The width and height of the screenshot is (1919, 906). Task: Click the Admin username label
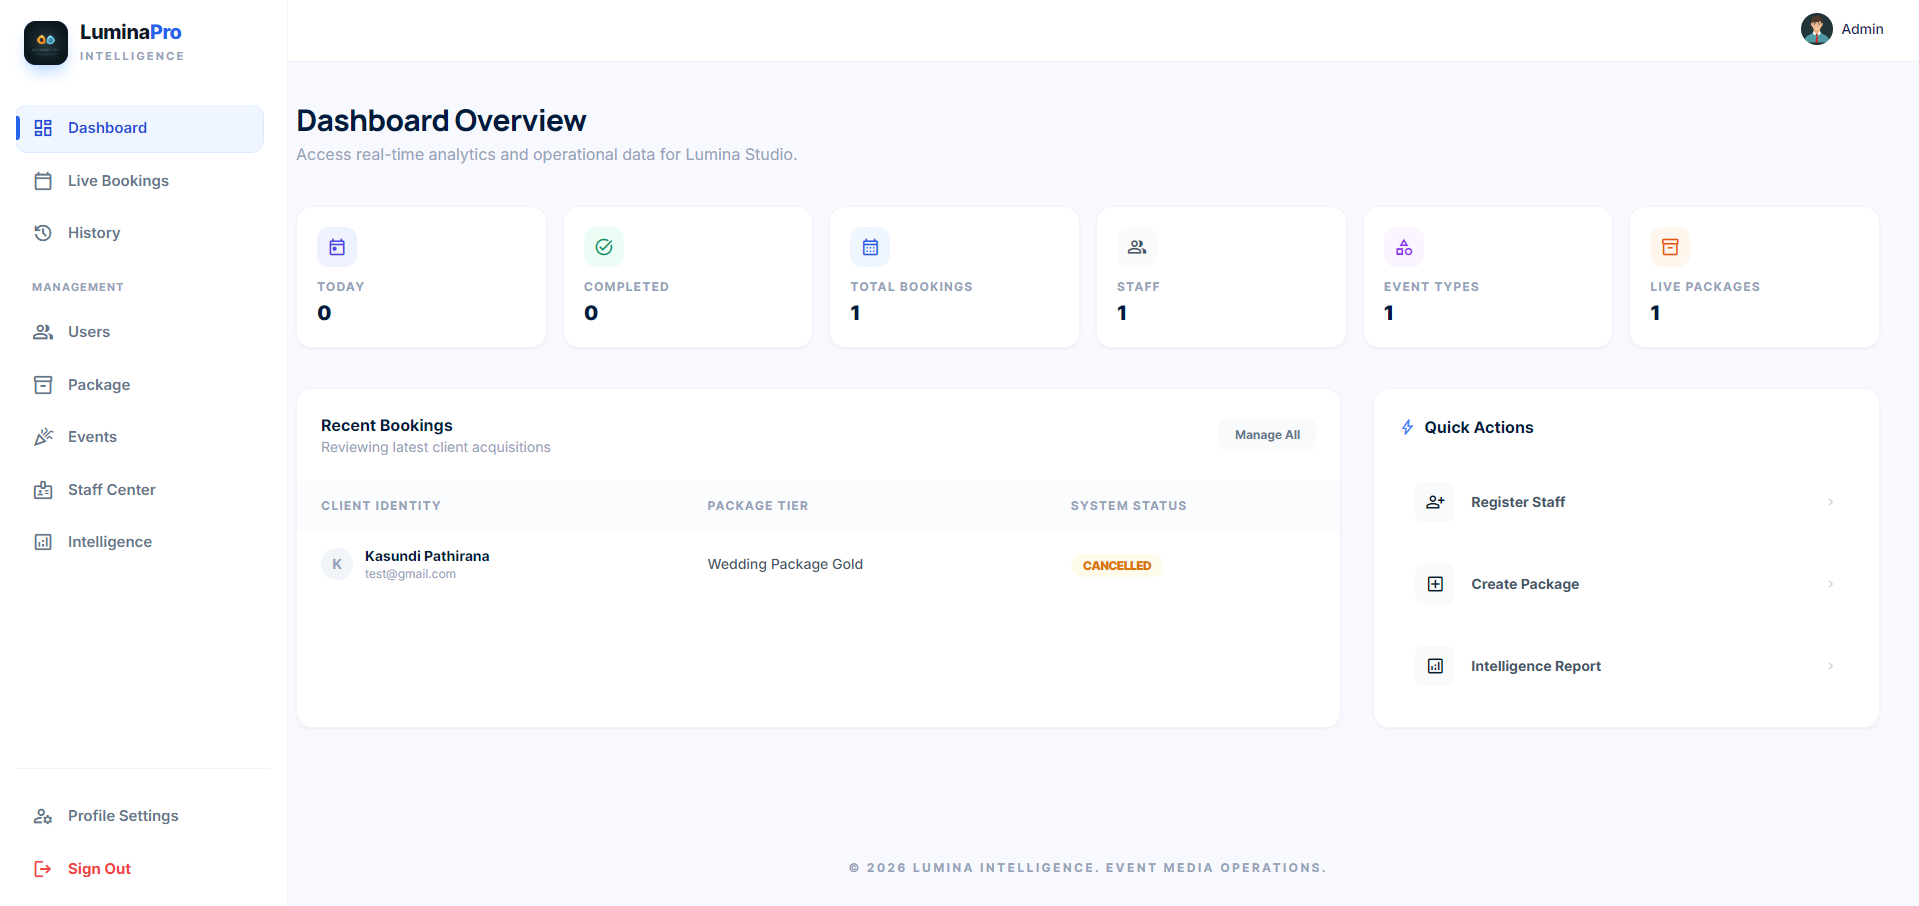click(1862, 29)
